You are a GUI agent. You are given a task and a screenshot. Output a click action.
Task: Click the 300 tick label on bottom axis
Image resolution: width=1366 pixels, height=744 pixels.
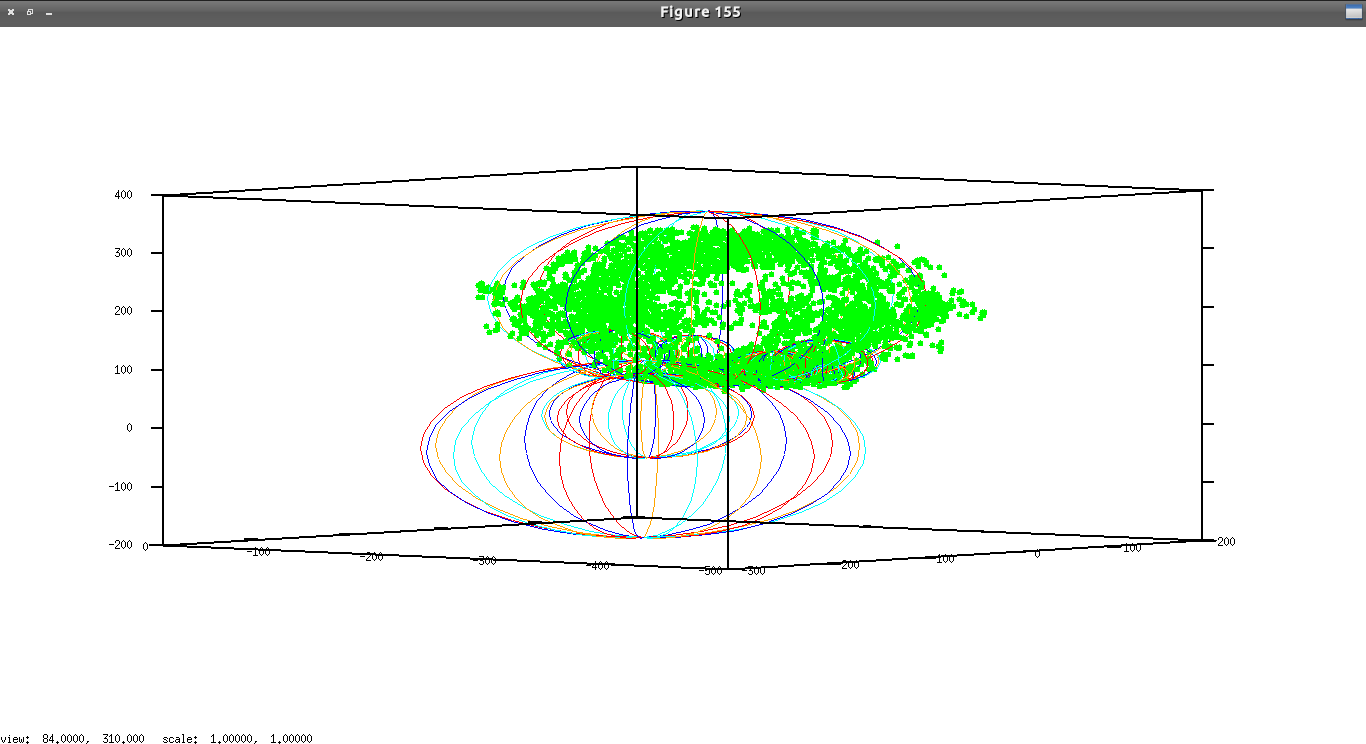coord(755,571)
